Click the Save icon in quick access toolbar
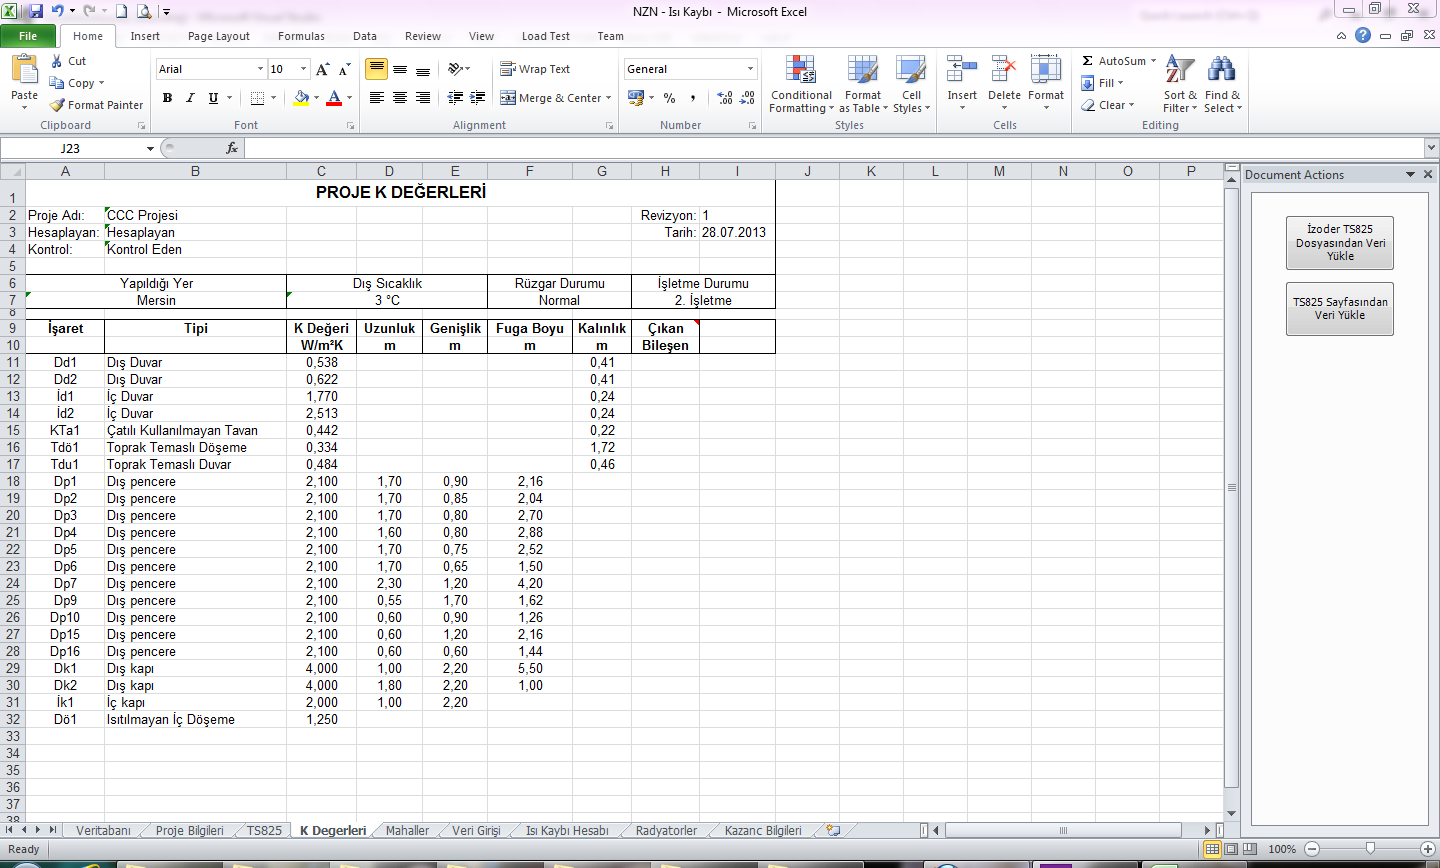Screen dimensions: 1440x868 (x=36, y=12)
